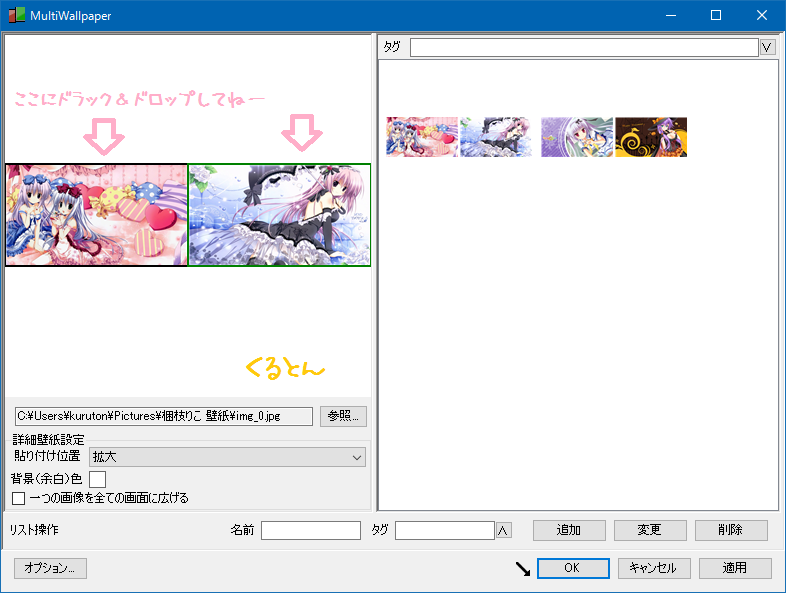Open the 貼り付け位置 dropdown showing 拡大

click(228, 457)
